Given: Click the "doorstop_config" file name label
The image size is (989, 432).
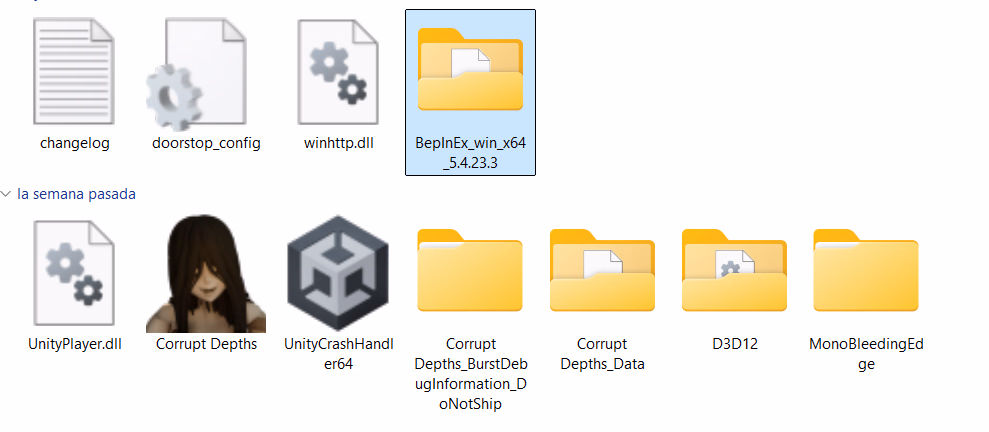Looking at the screenshot, I should click(x=206, y=143).
